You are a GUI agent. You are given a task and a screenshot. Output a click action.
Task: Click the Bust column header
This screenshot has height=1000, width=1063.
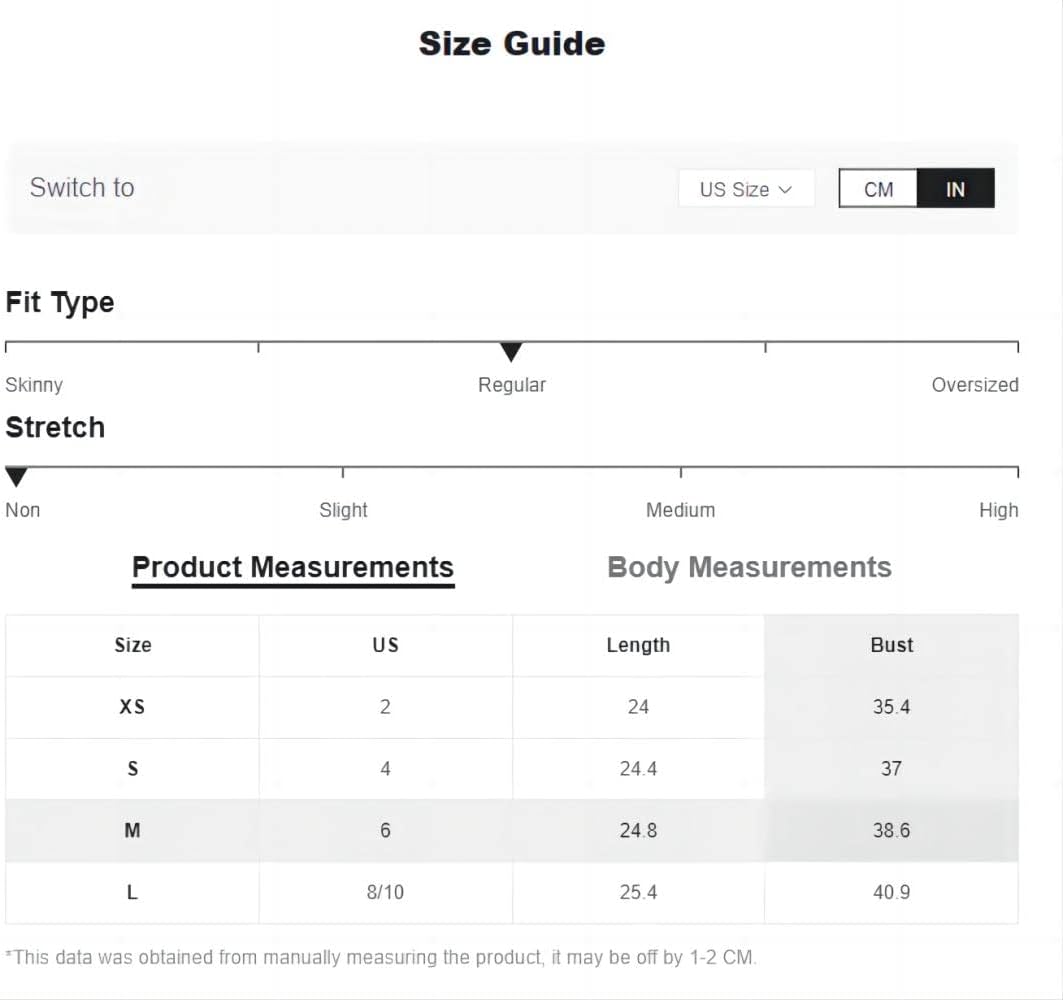pos(891,645)
